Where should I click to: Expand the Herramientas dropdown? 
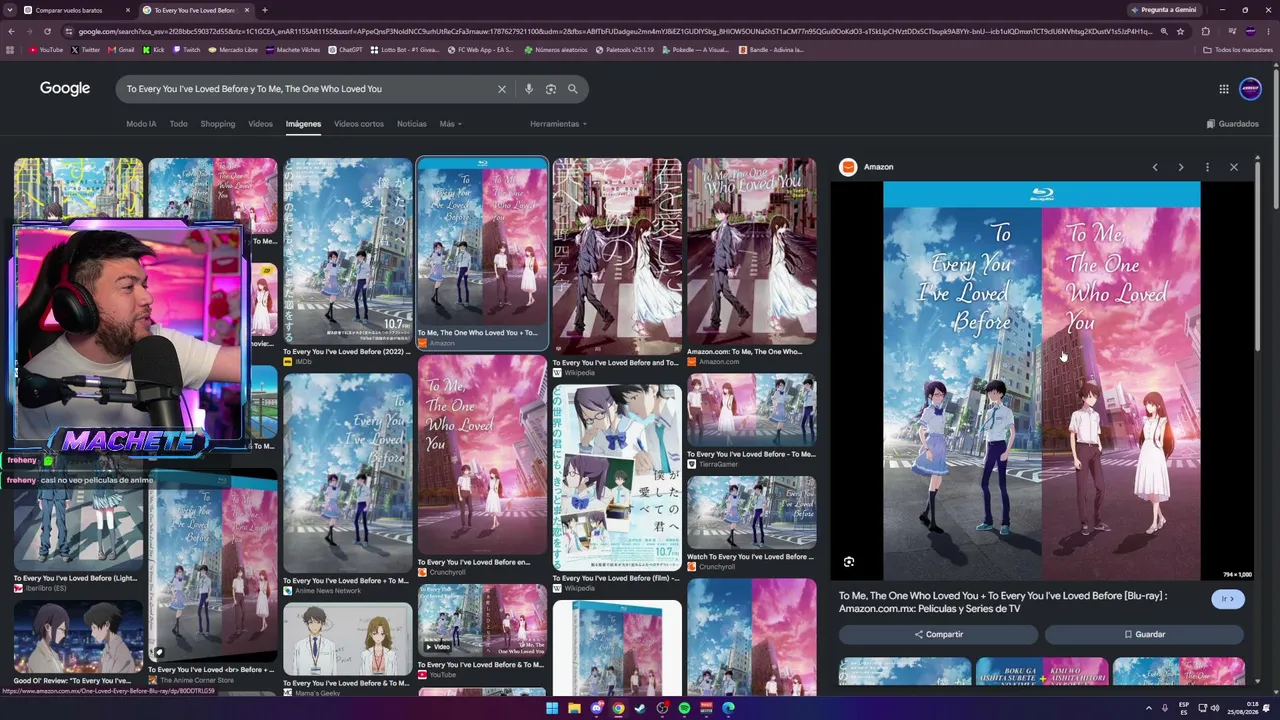(558, 124)
